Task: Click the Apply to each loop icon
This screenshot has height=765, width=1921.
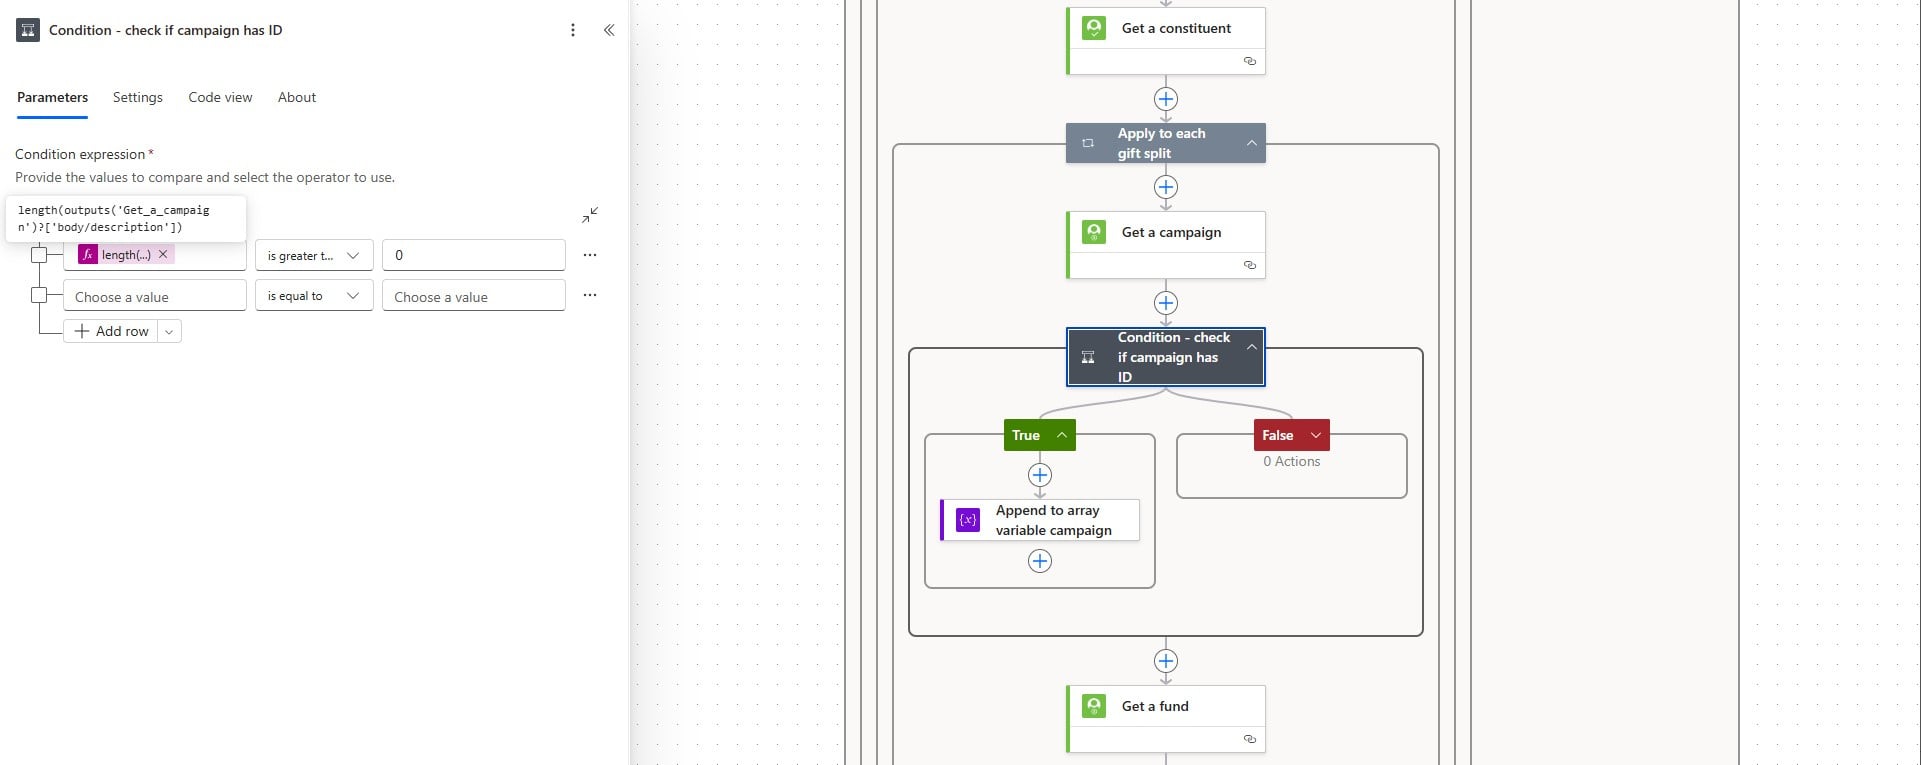Action: [1088, 143]
